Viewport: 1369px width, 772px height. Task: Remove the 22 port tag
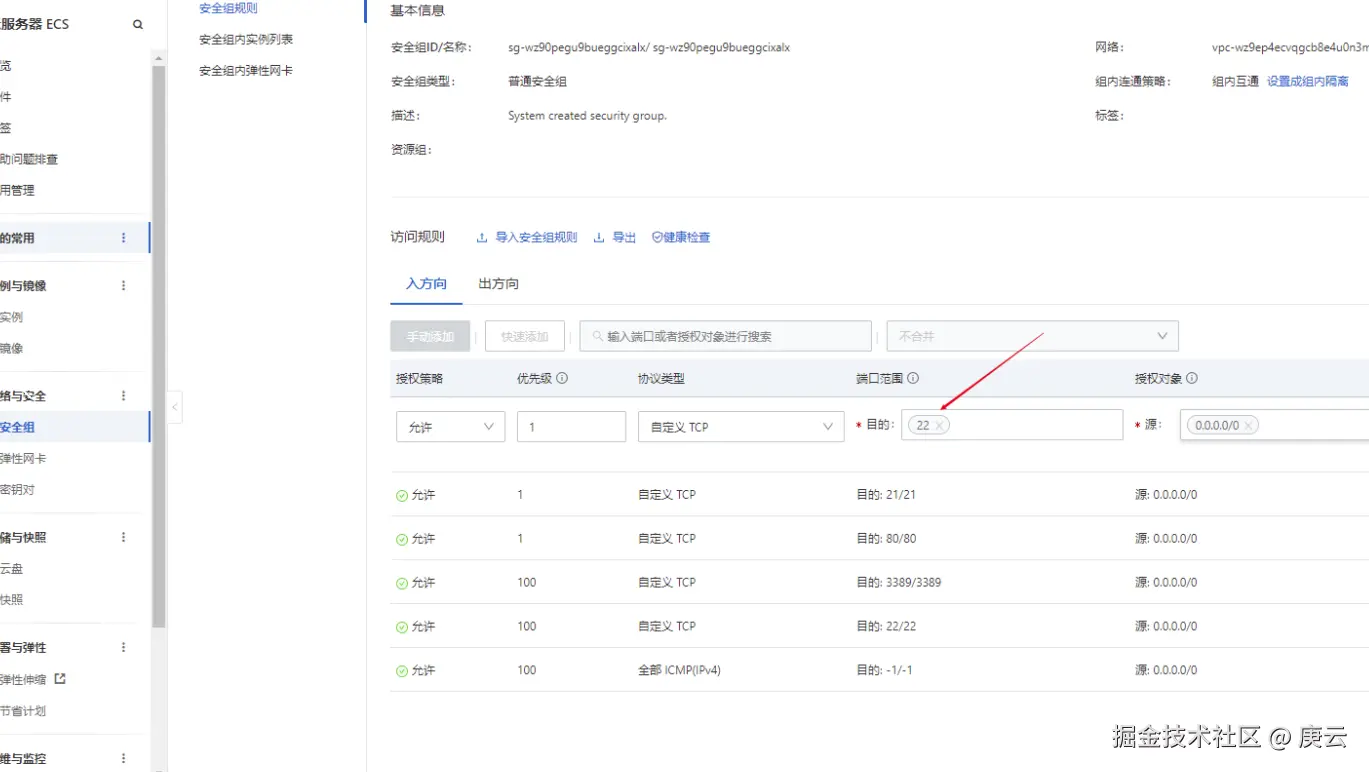click(939, 426)
